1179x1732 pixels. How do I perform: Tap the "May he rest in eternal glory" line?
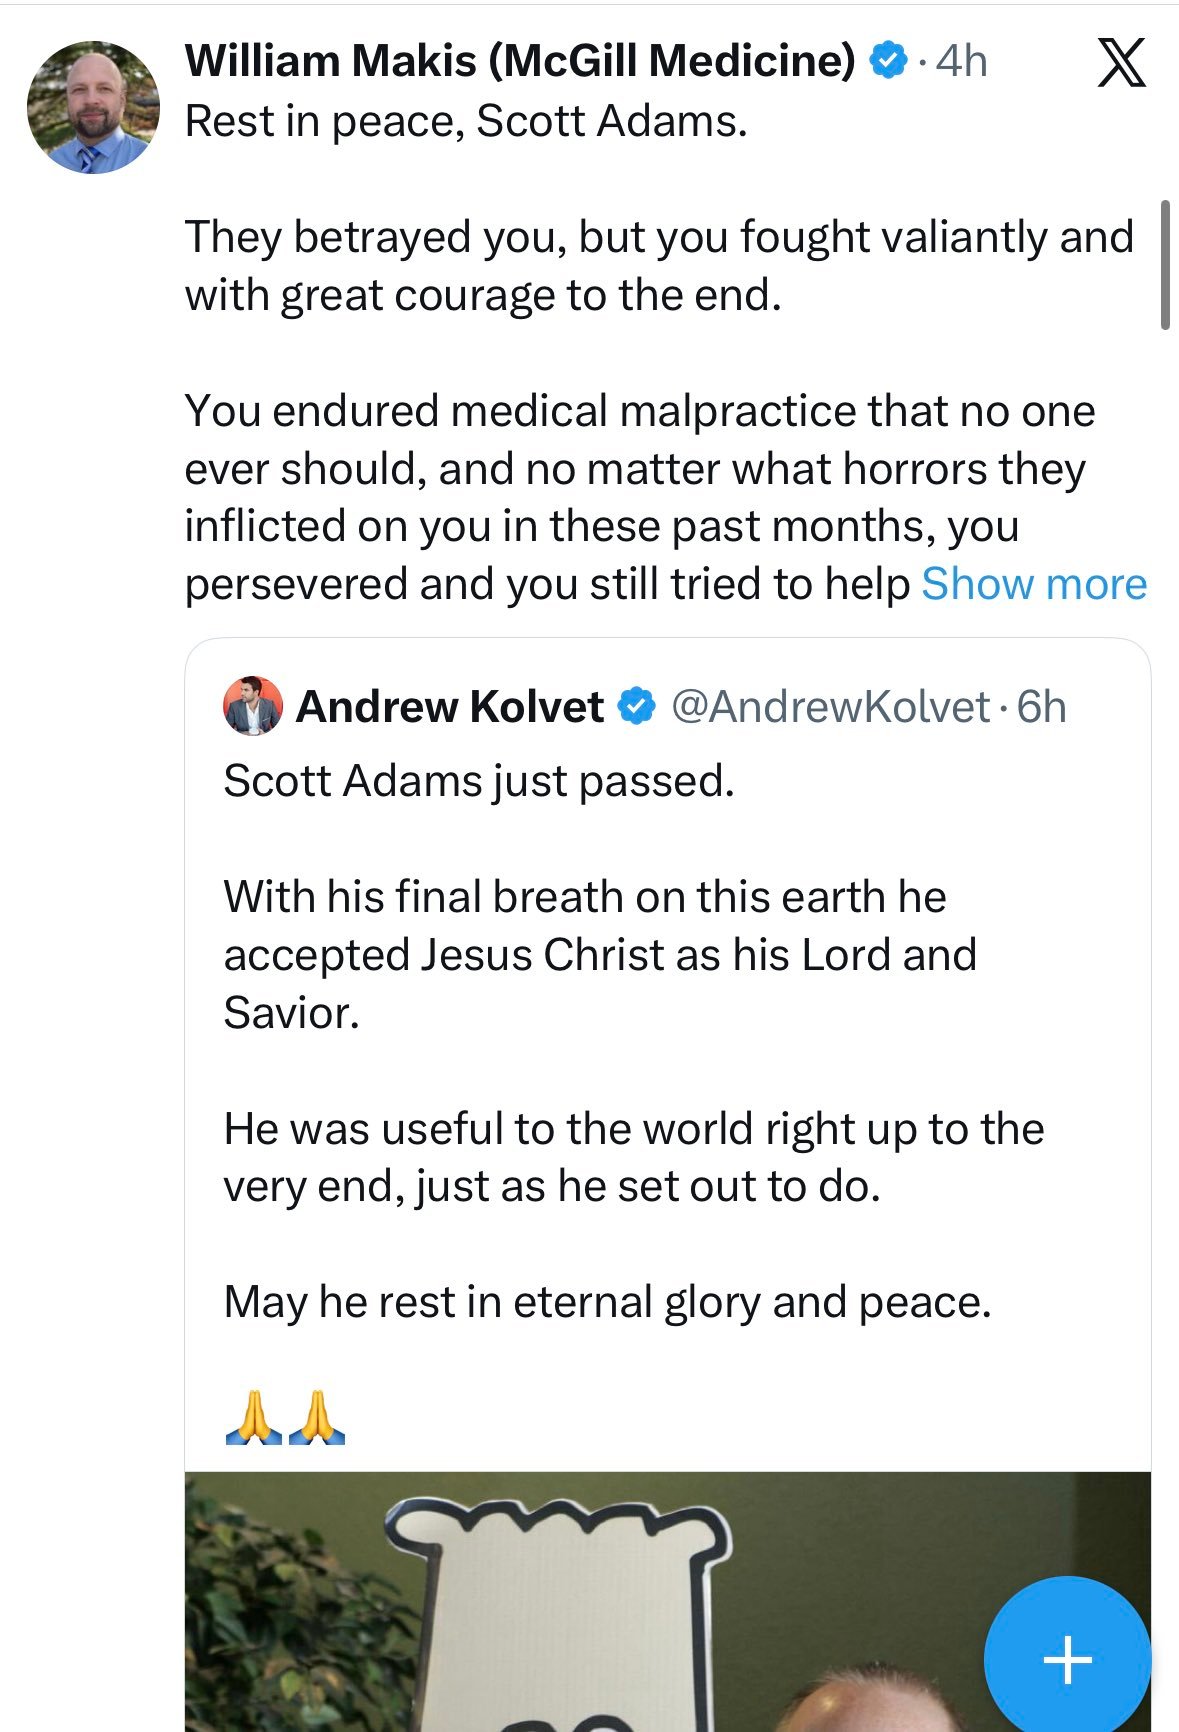[607, 1302]
